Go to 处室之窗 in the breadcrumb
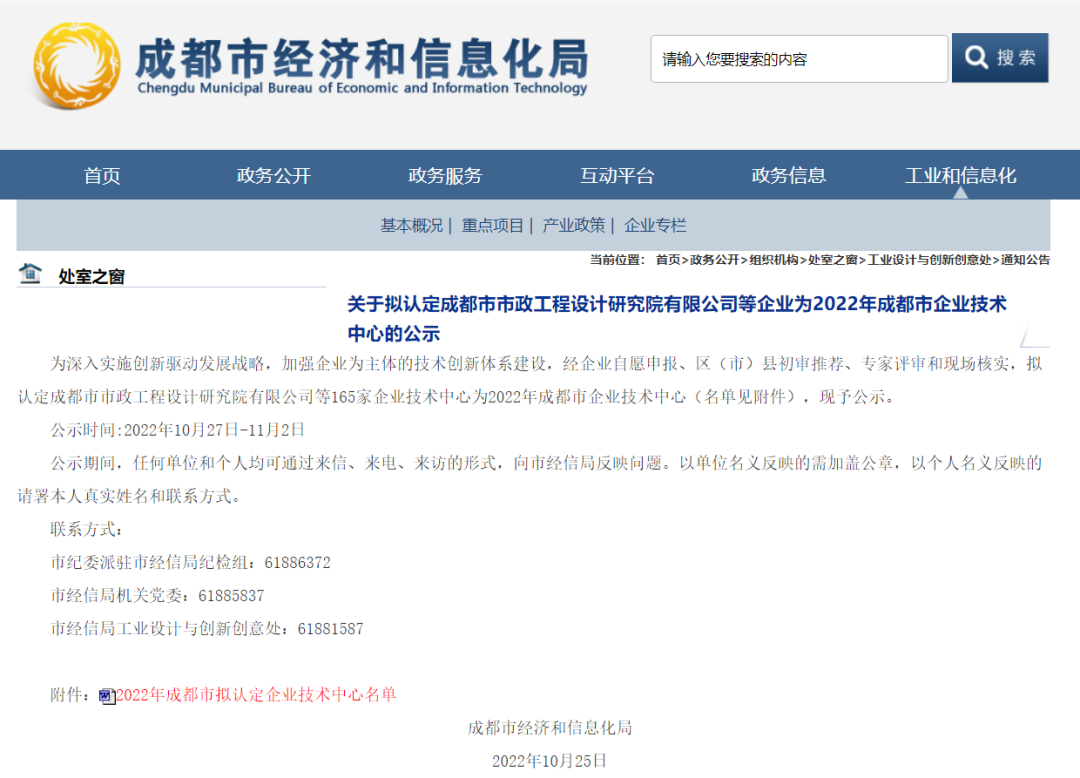 833,260
